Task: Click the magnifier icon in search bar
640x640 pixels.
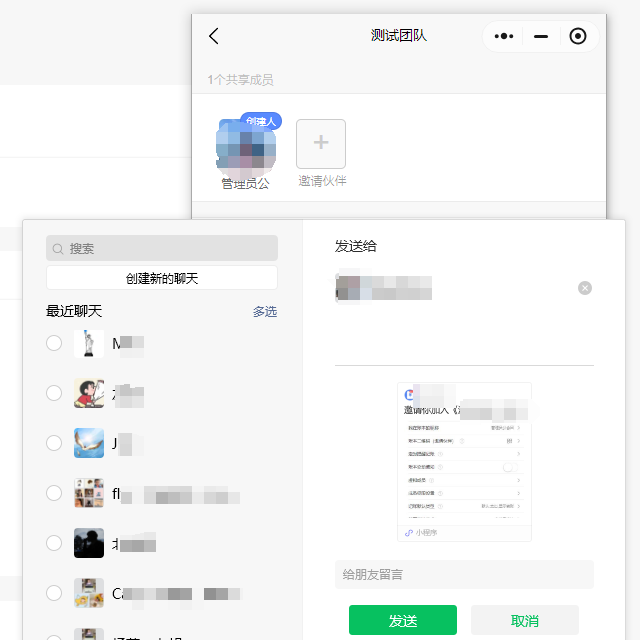Action: 58,249
